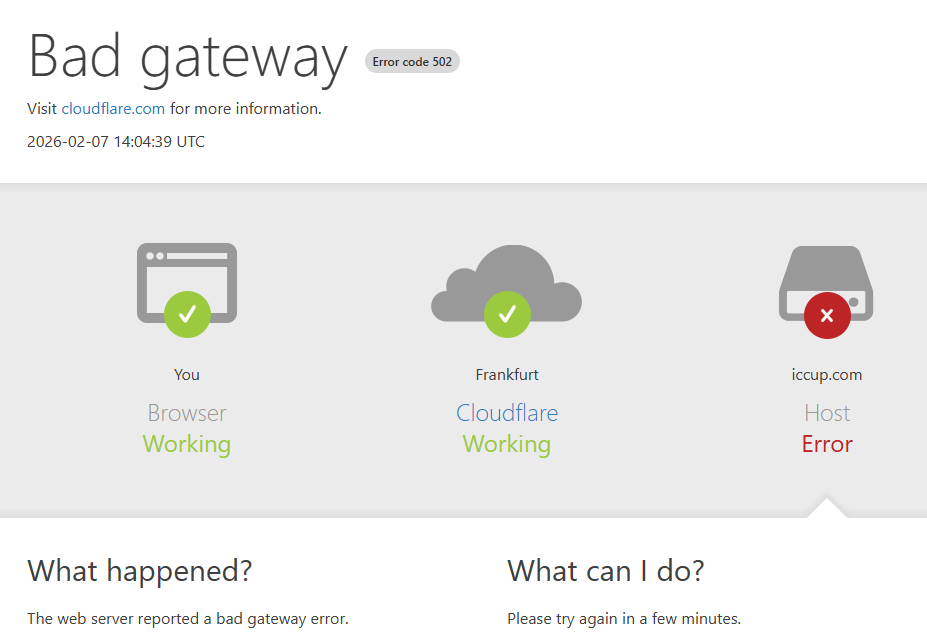Click the 'Frankfurt' location label
This screenshot has height=640, width=927.
click(507, 375)
